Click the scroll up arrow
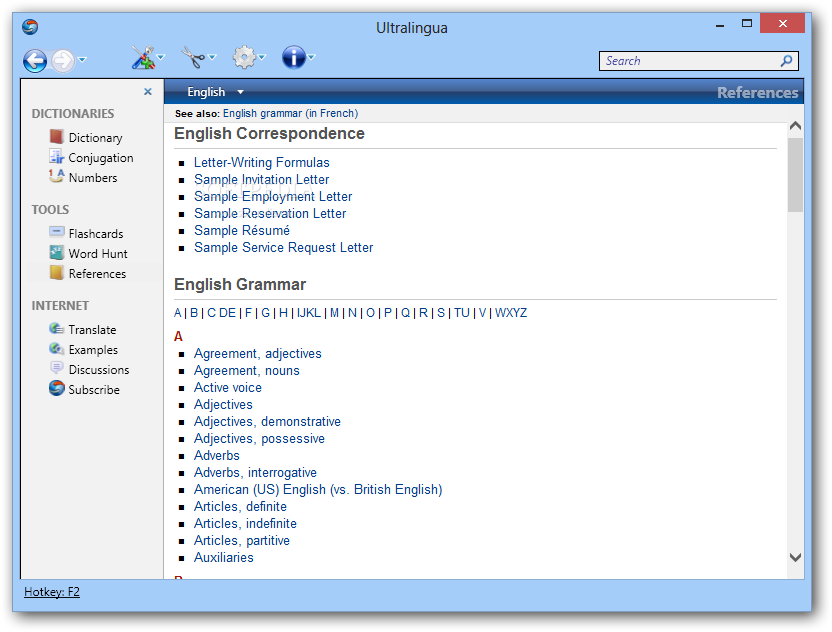The width and height of the screenshot is (832, 632). click(x=795, y=126)
